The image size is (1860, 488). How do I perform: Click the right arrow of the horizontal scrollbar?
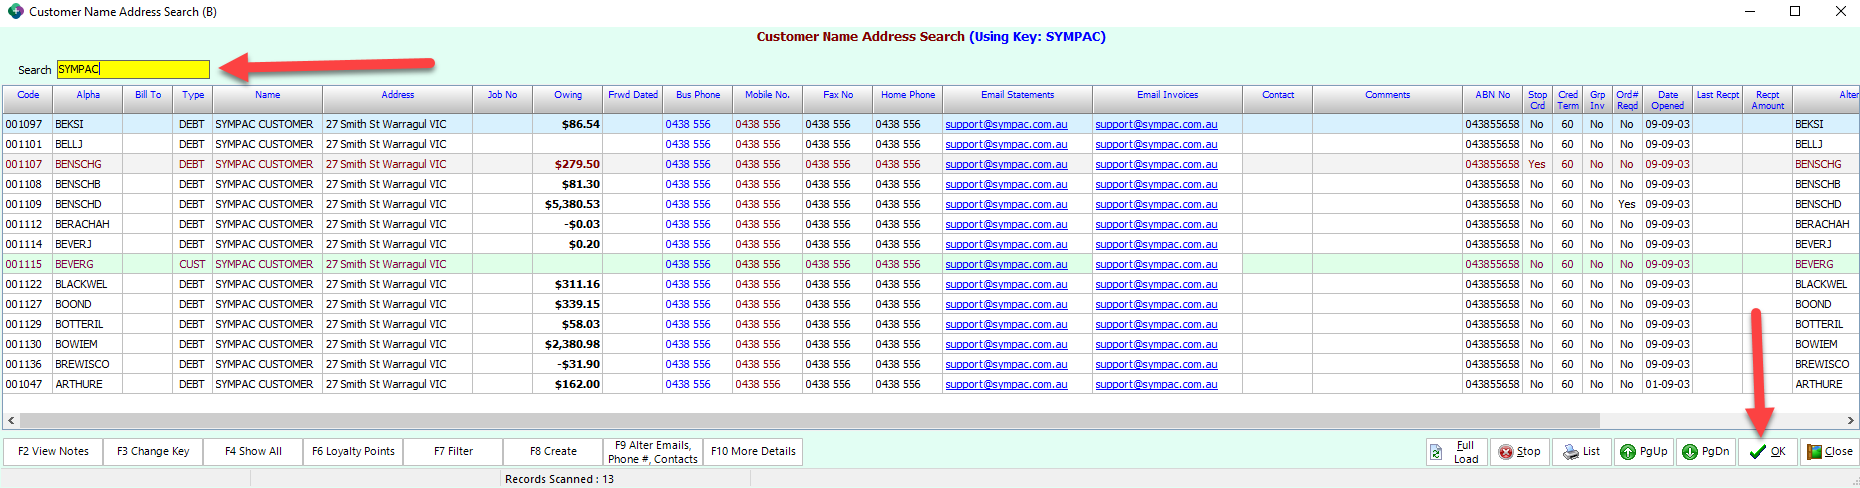tap(1850, 421)
